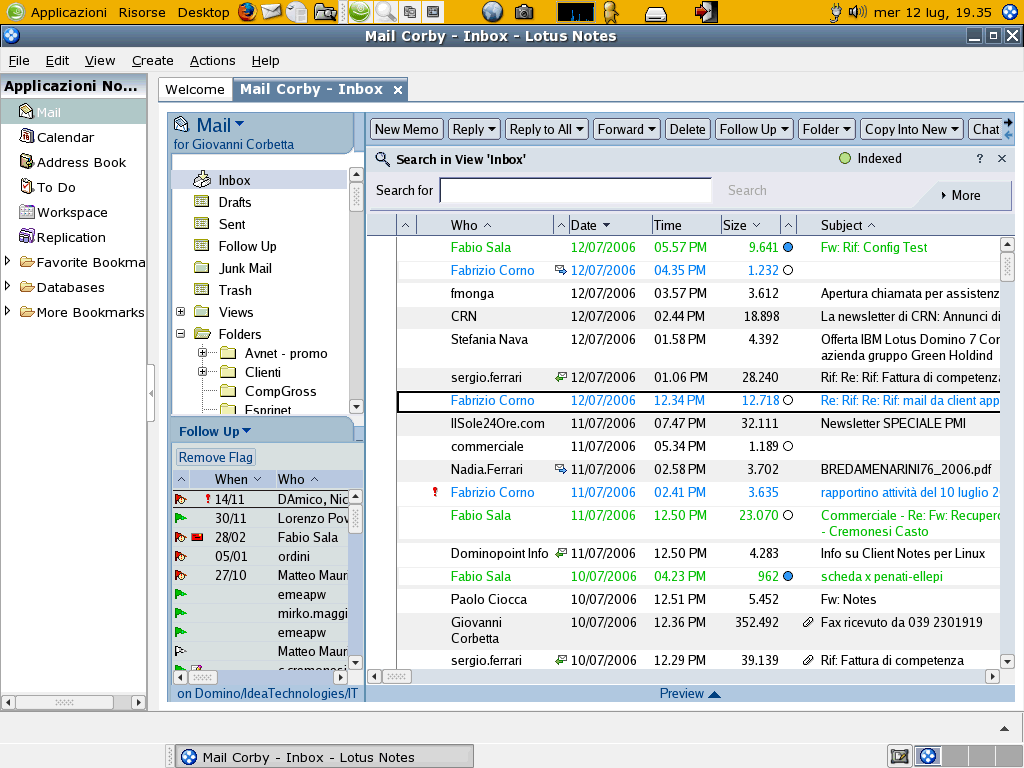Click the Delete button
Viewport: 1024px width, 768px height.
point(687,129)
